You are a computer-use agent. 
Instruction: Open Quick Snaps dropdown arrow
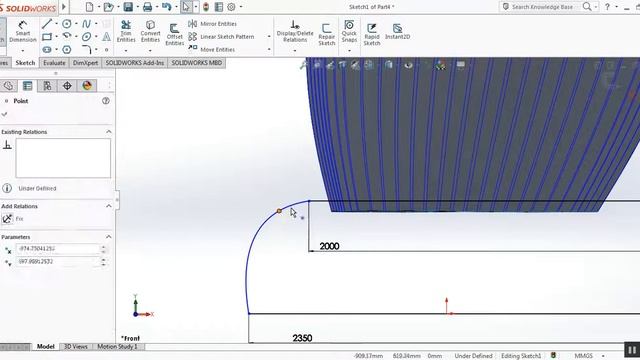[x=349, y=50]
